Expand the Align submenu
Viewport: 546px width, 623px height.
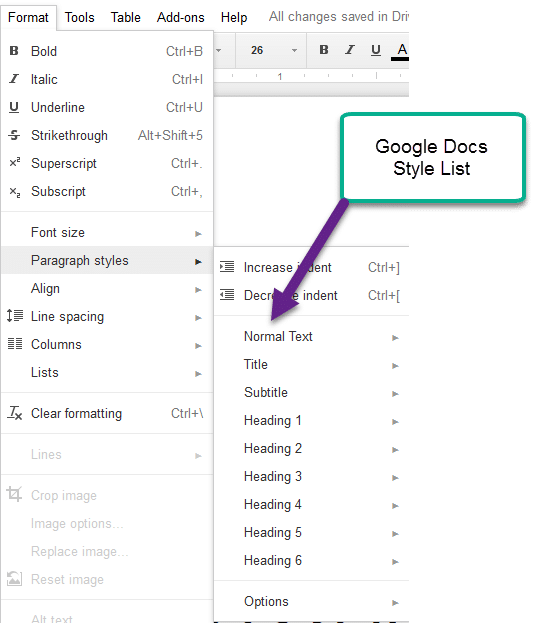pyautogui.click(x=106, y=288)
